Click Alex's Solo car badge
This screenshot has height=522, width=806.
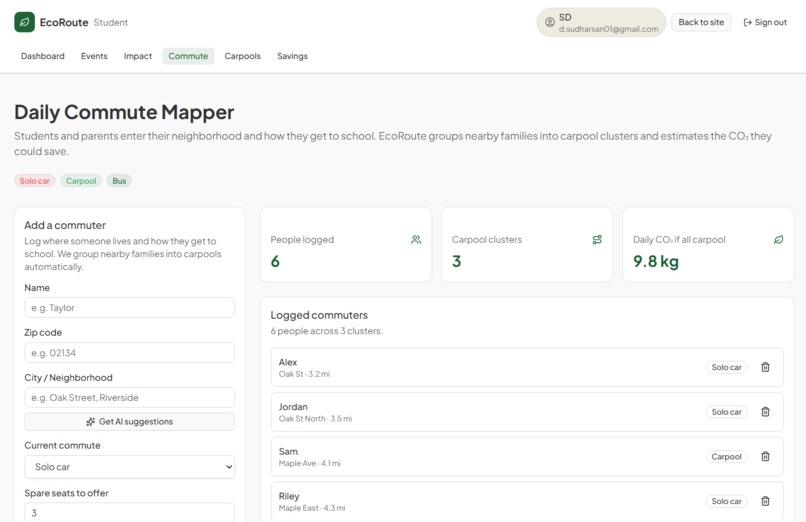[726, 367]
